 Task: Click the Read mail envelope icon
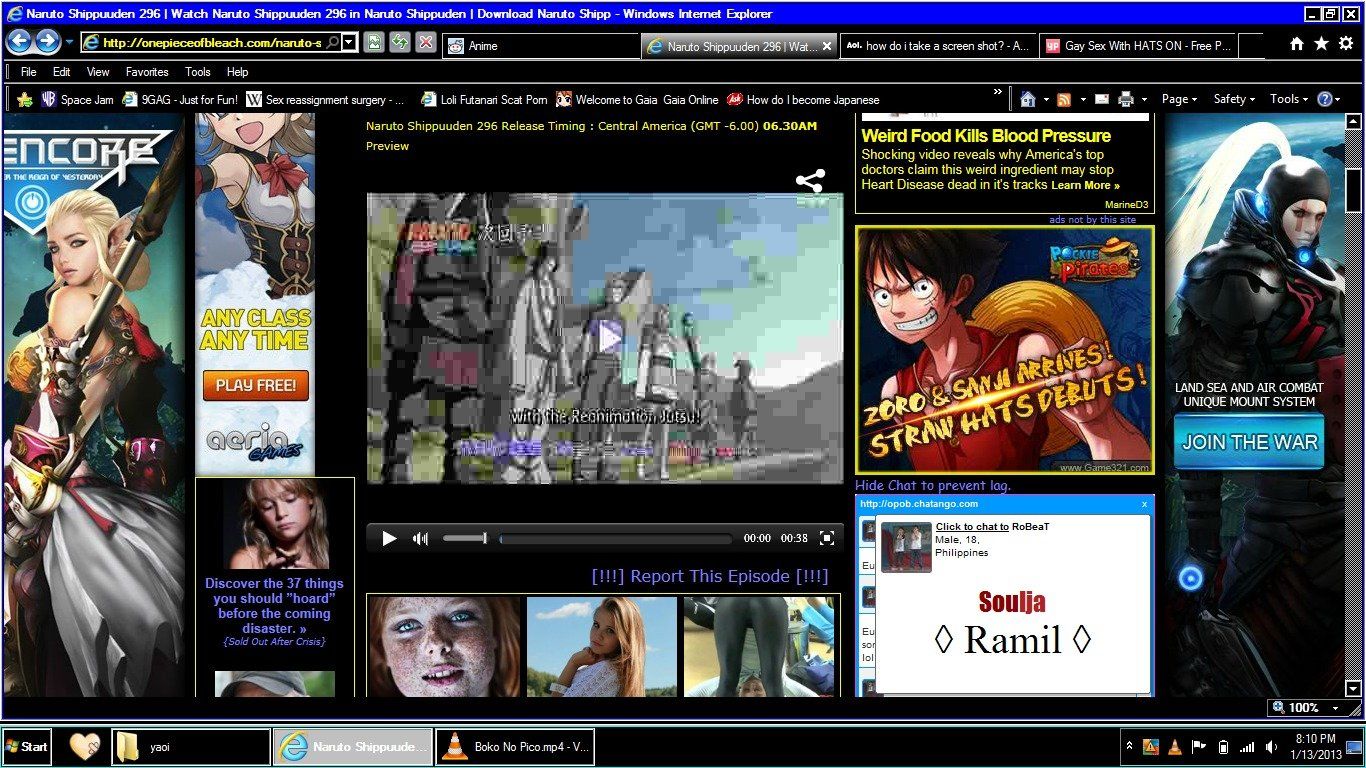1101,99
